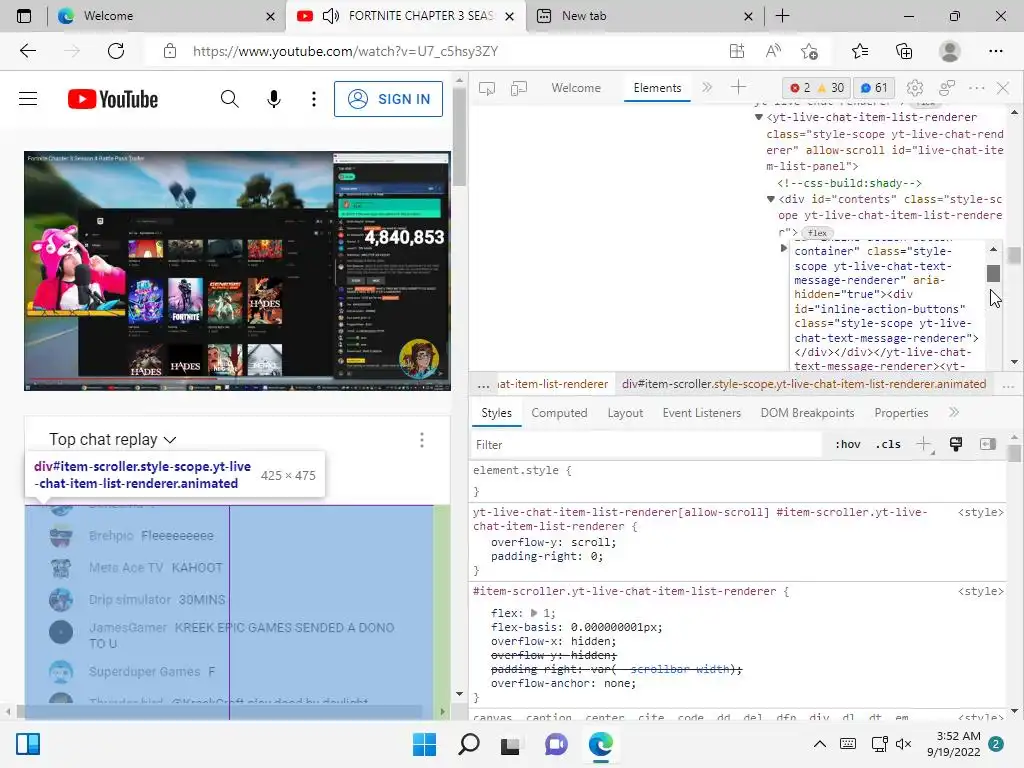Open the Layout pane tab
This screenshot has height=768, width=1024.
click(625, 413)
